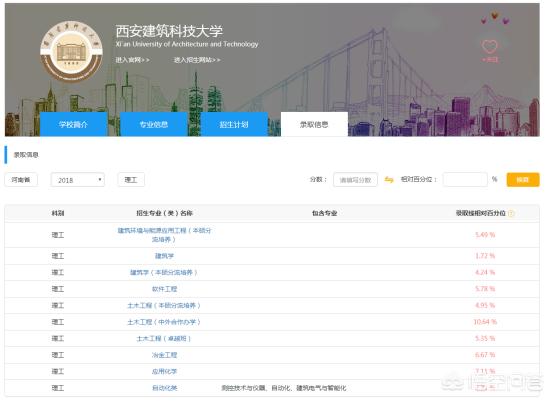Select the 录取信息 tab
The width and height of the screenshot is (554, 401).
(x=314, y=124)
